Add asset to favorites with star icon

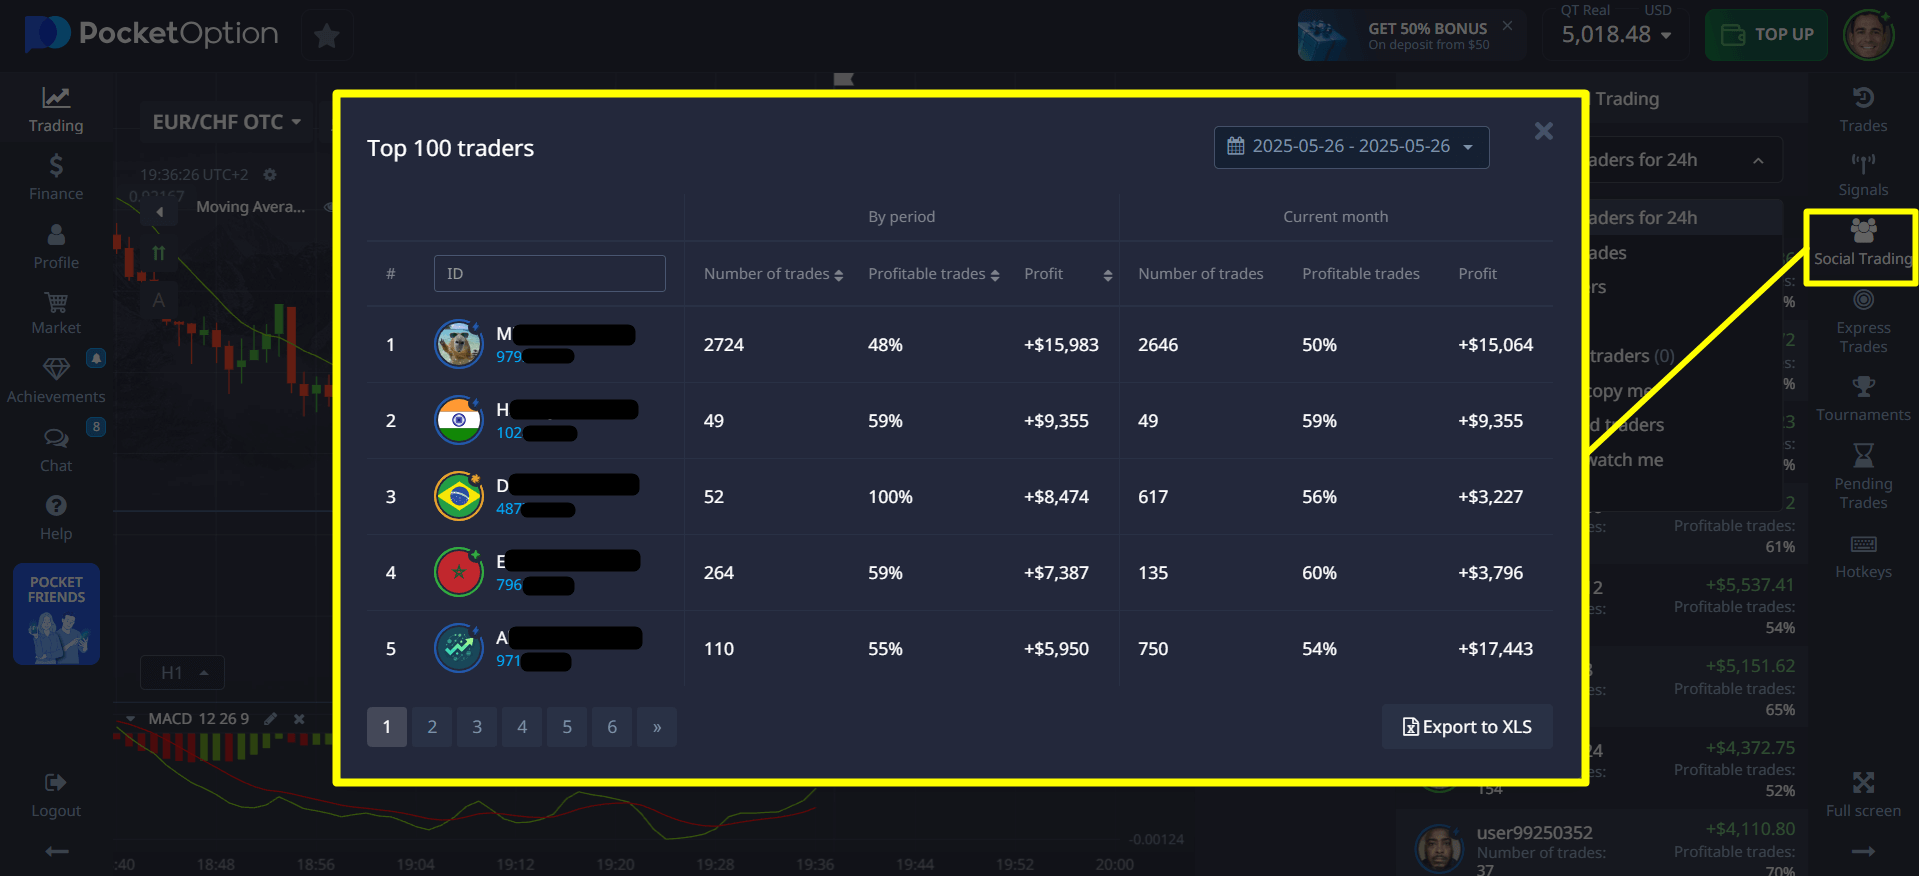tap(326, 36)
